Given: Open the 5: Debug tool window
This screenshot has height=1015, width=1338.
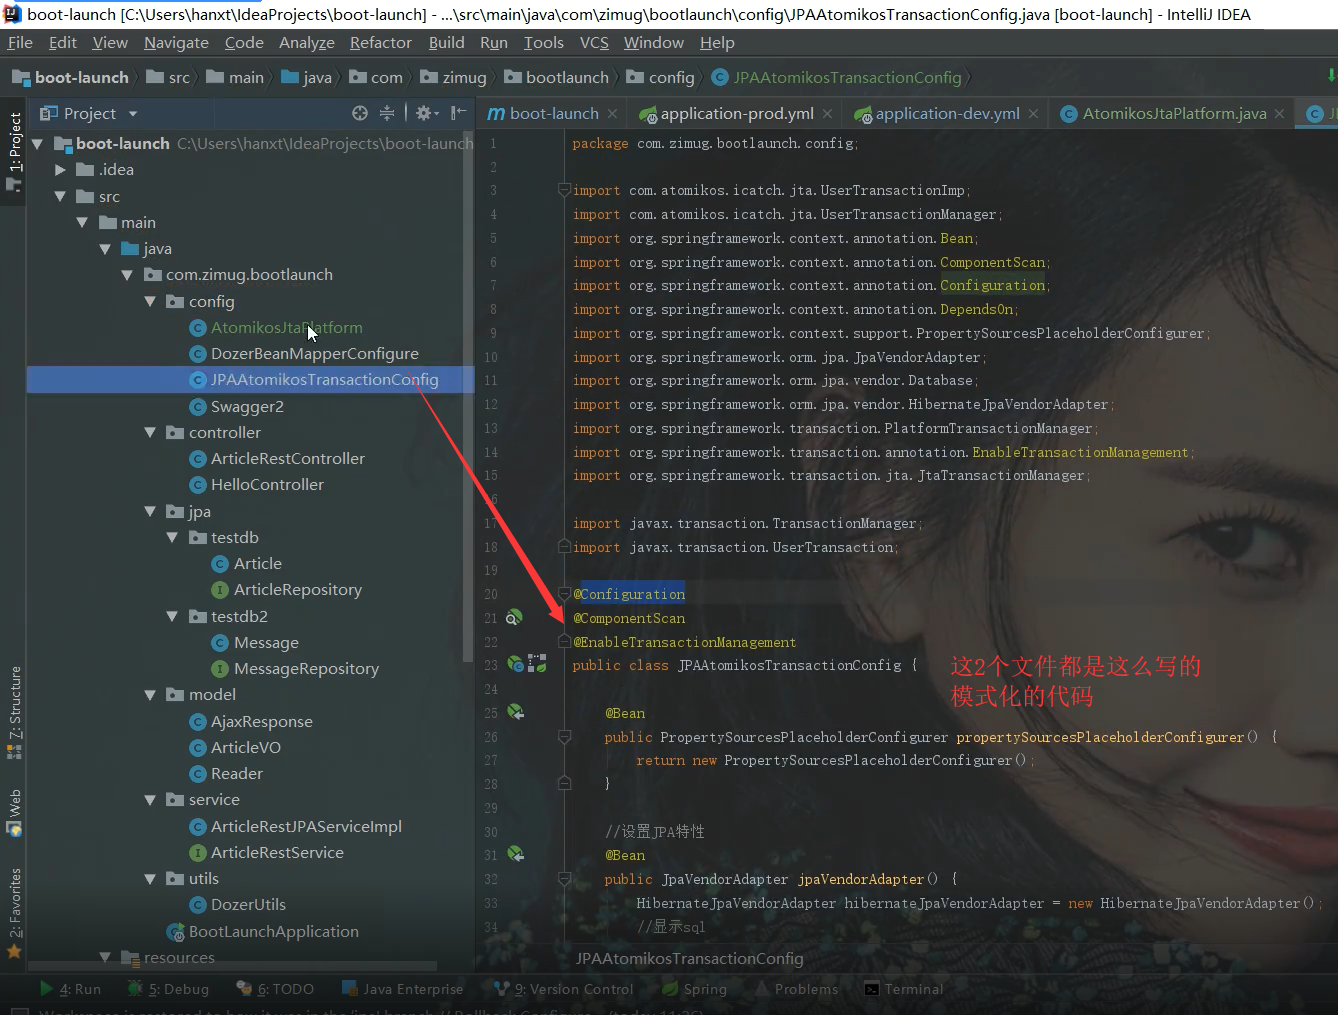Looking at the screenshot, I should tap(168, 989).
